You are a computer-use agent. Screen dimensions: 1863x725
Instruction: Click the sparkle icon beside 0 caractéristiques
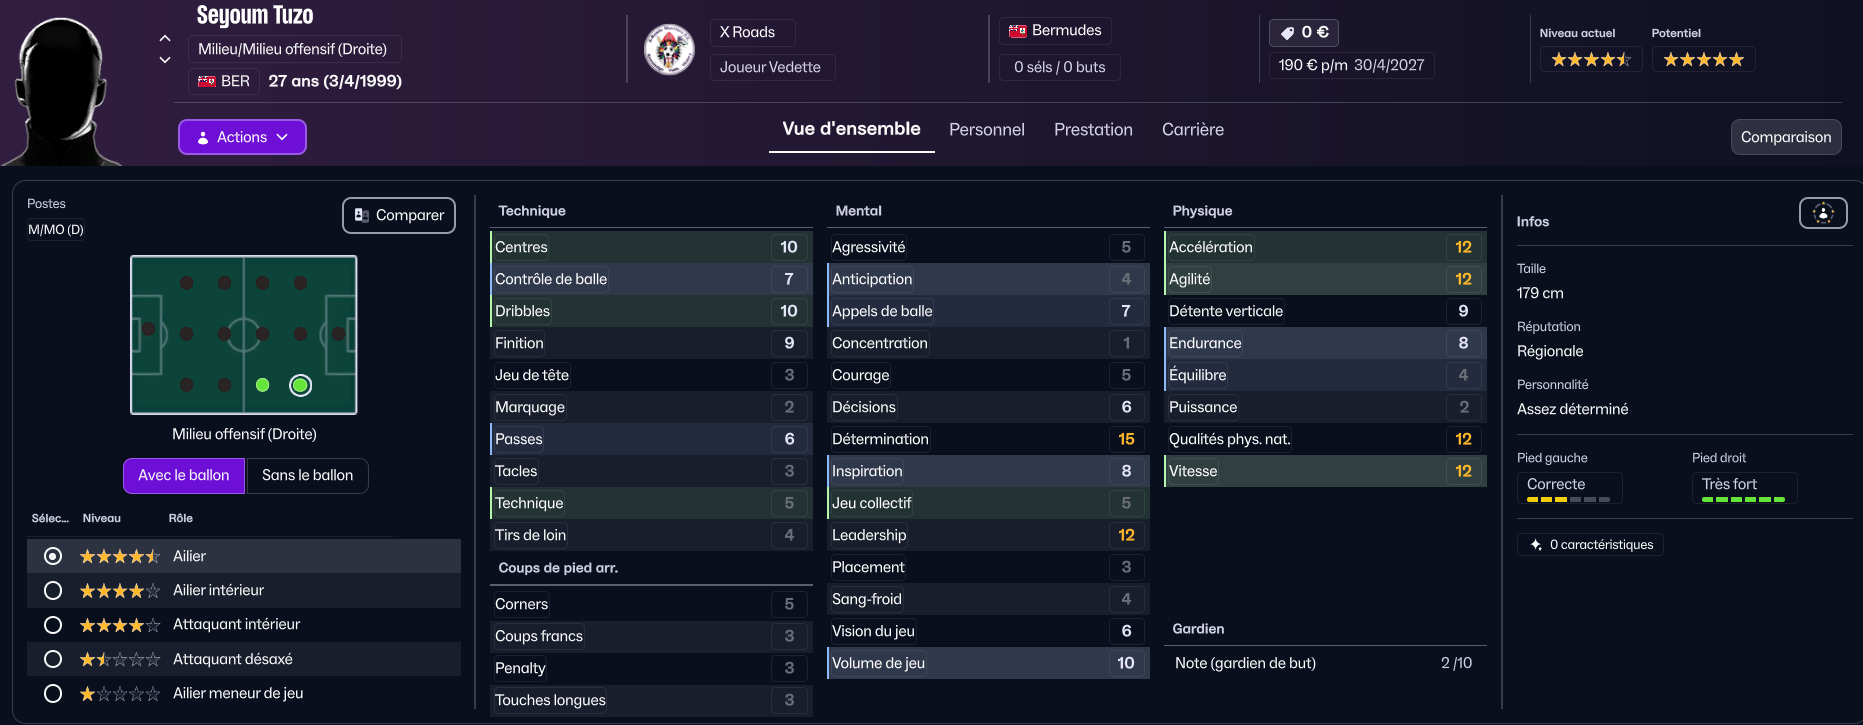(x=1536, y=545)
